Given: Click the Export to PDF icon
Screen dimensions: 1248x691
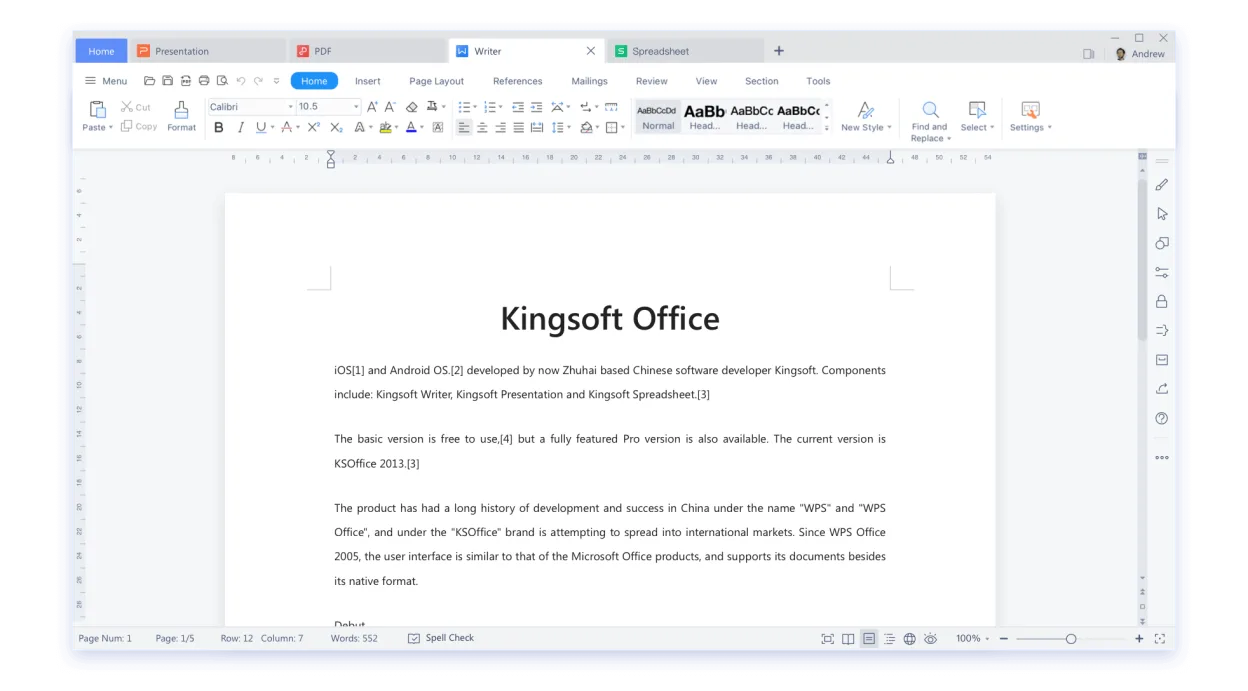Looking at the screenshot, I should point(186,81).
